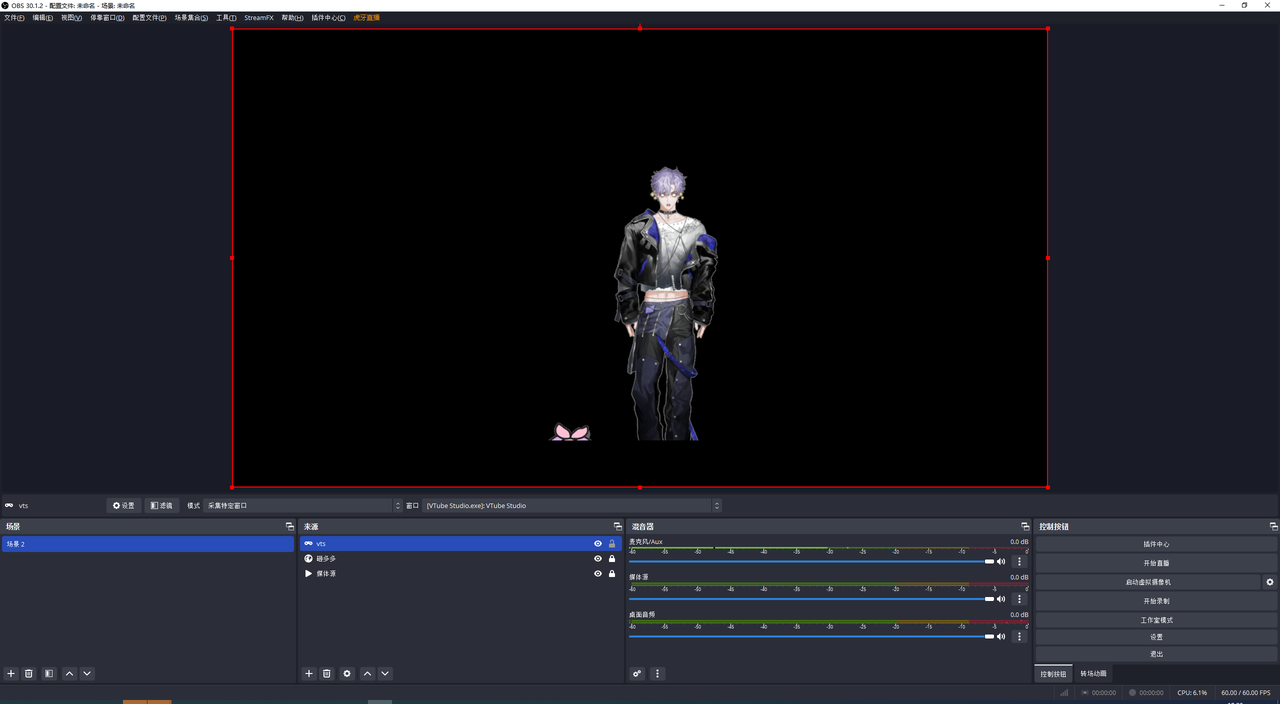Open the StreamFX menu
The image size is (1280, 704).
click(258, 18)
